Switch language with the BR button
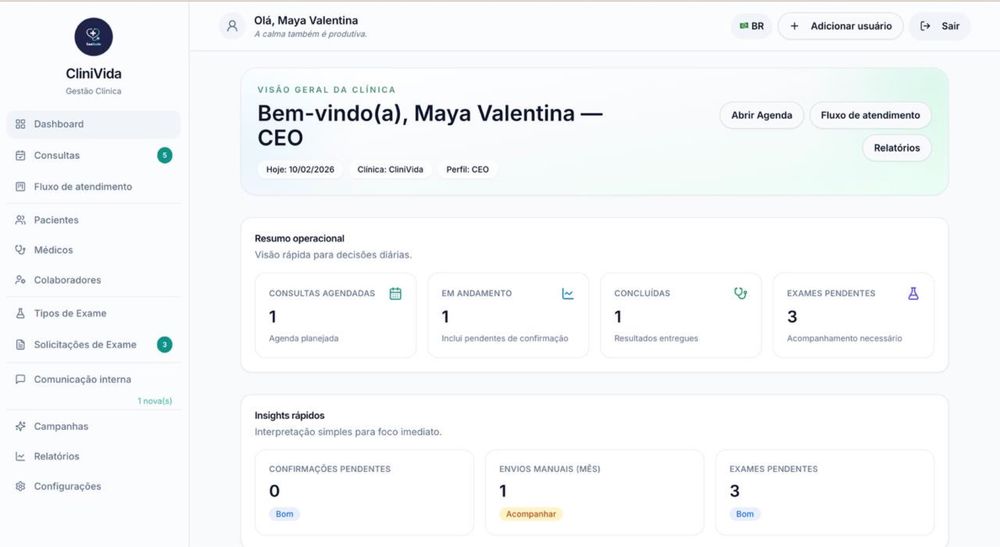The width and height of the screenshot is (1000, 547). click(x=751, y=26)
